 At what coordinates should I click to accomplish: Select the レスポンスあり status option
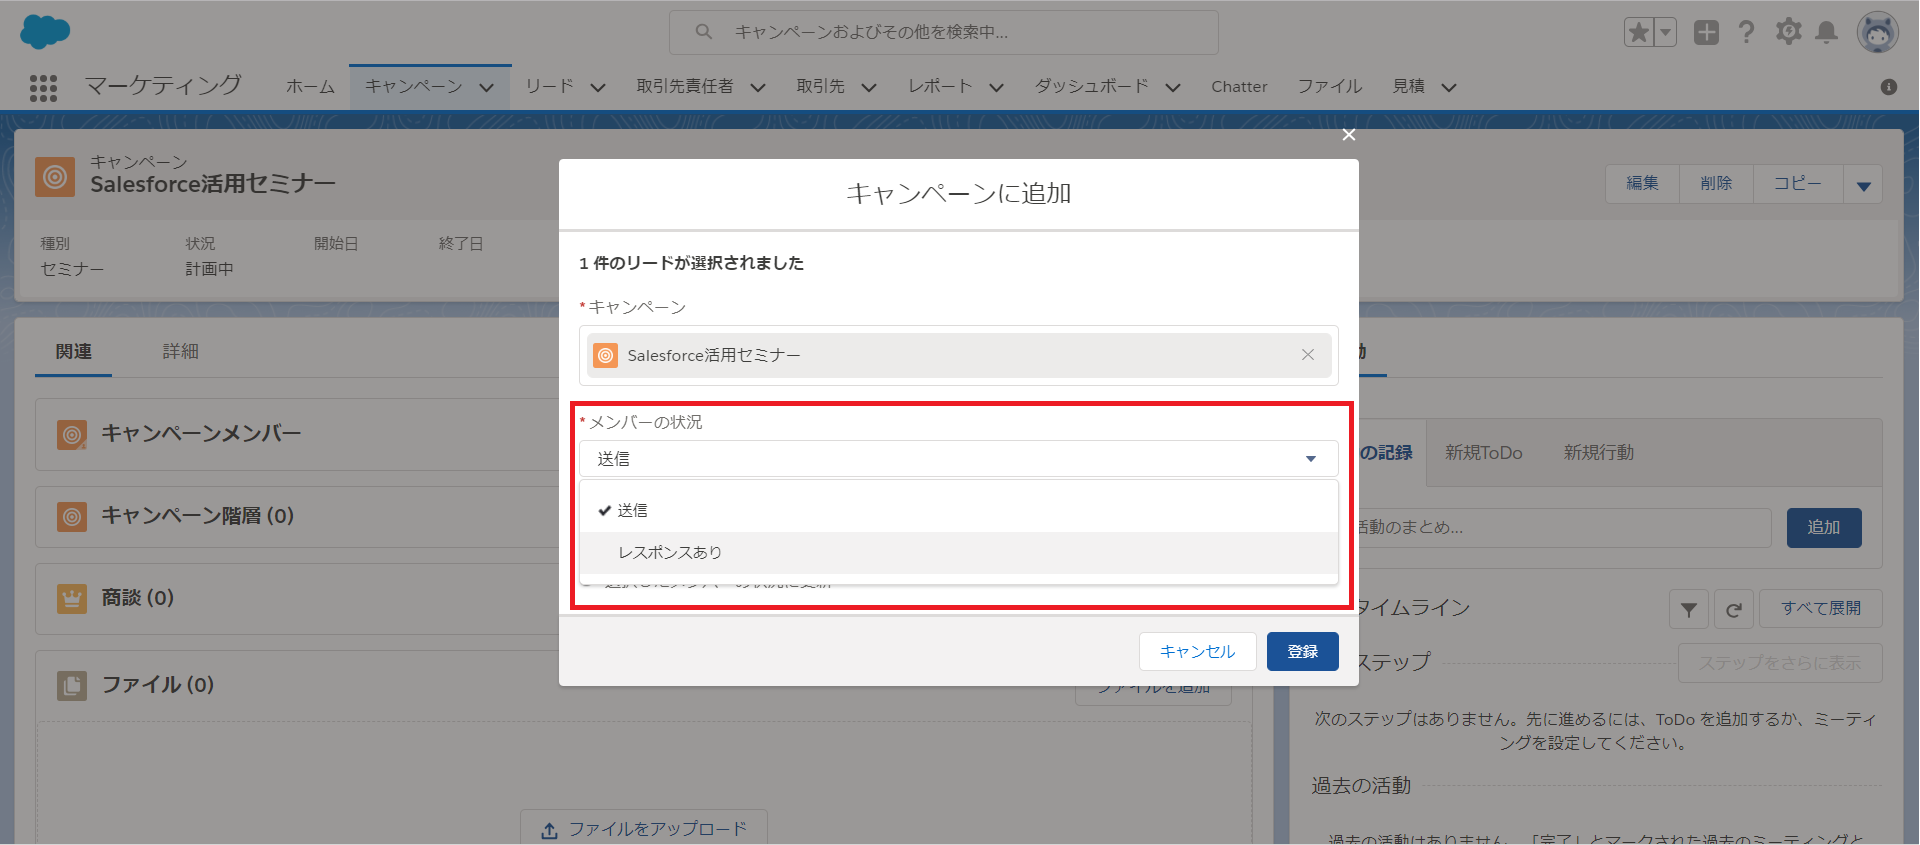[x=669, y=553]
